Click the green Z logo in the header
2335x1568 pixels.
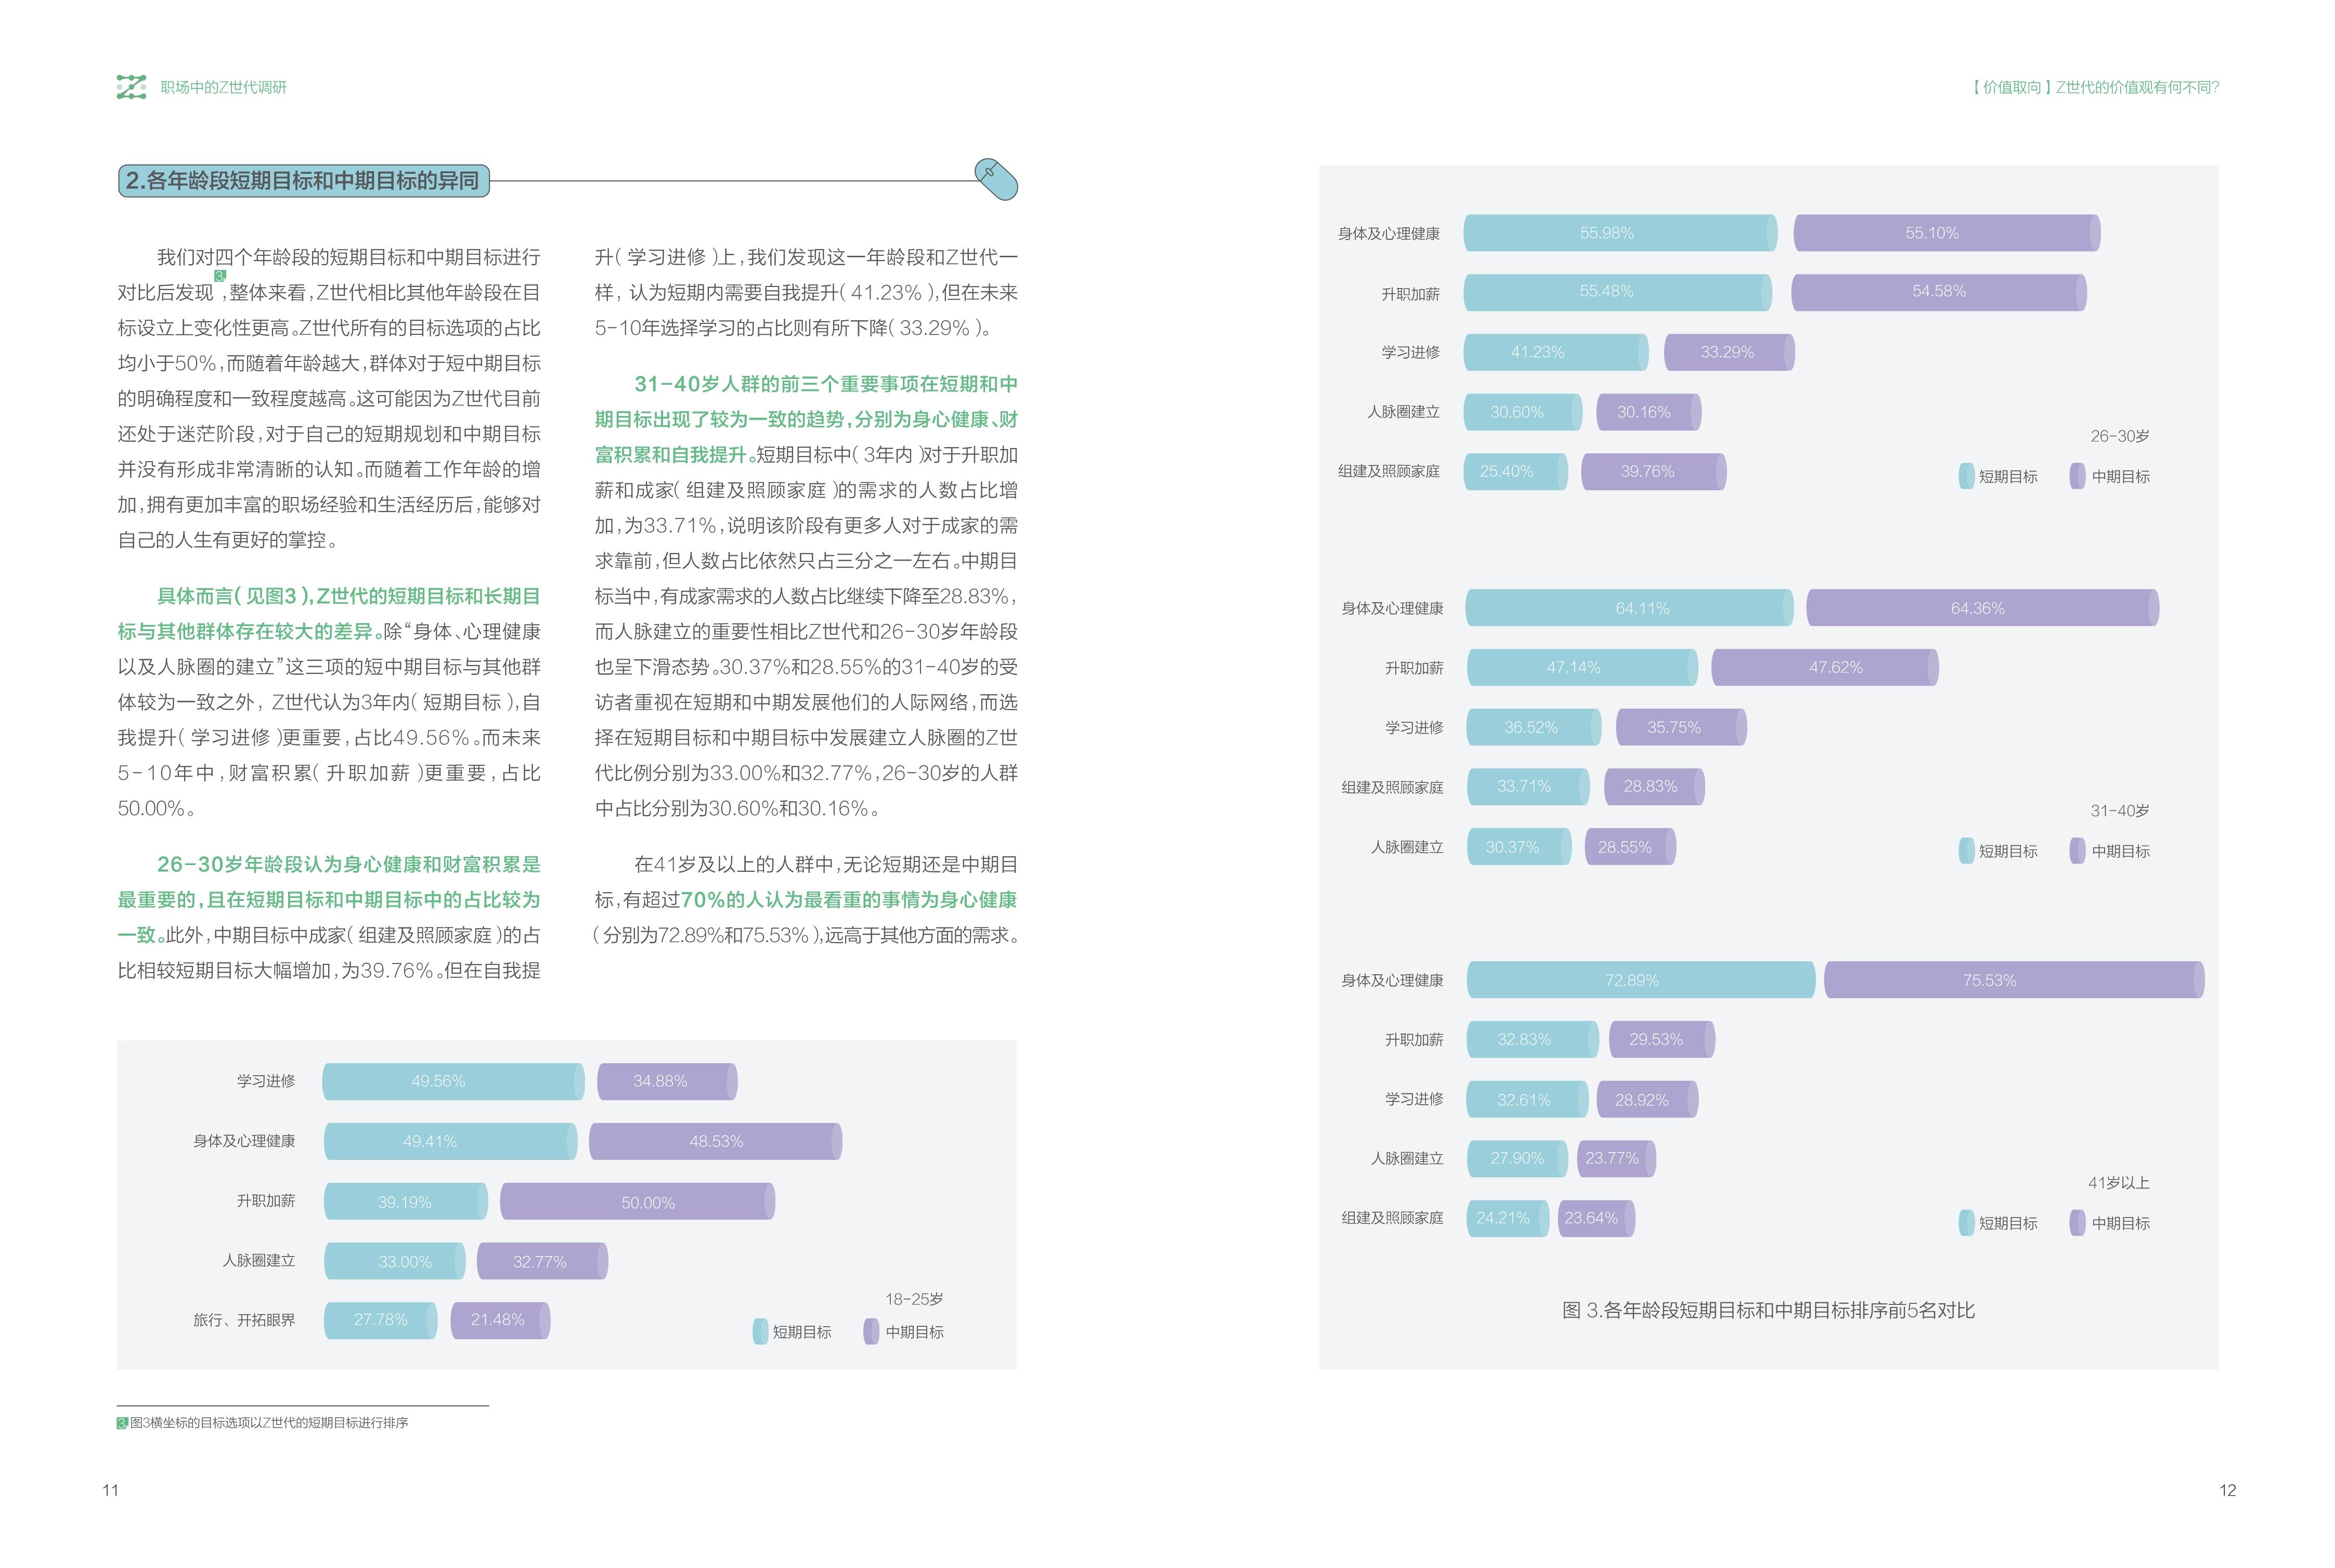point(131,87)
